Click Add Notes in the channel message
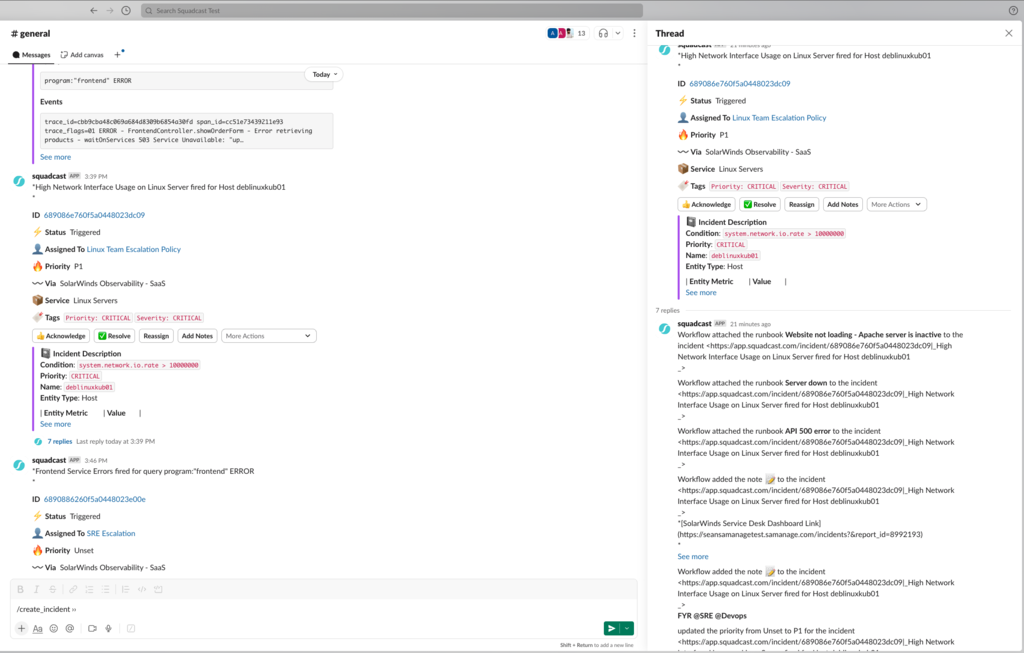The image size is (1024, 653). click(x=197, y=336)
